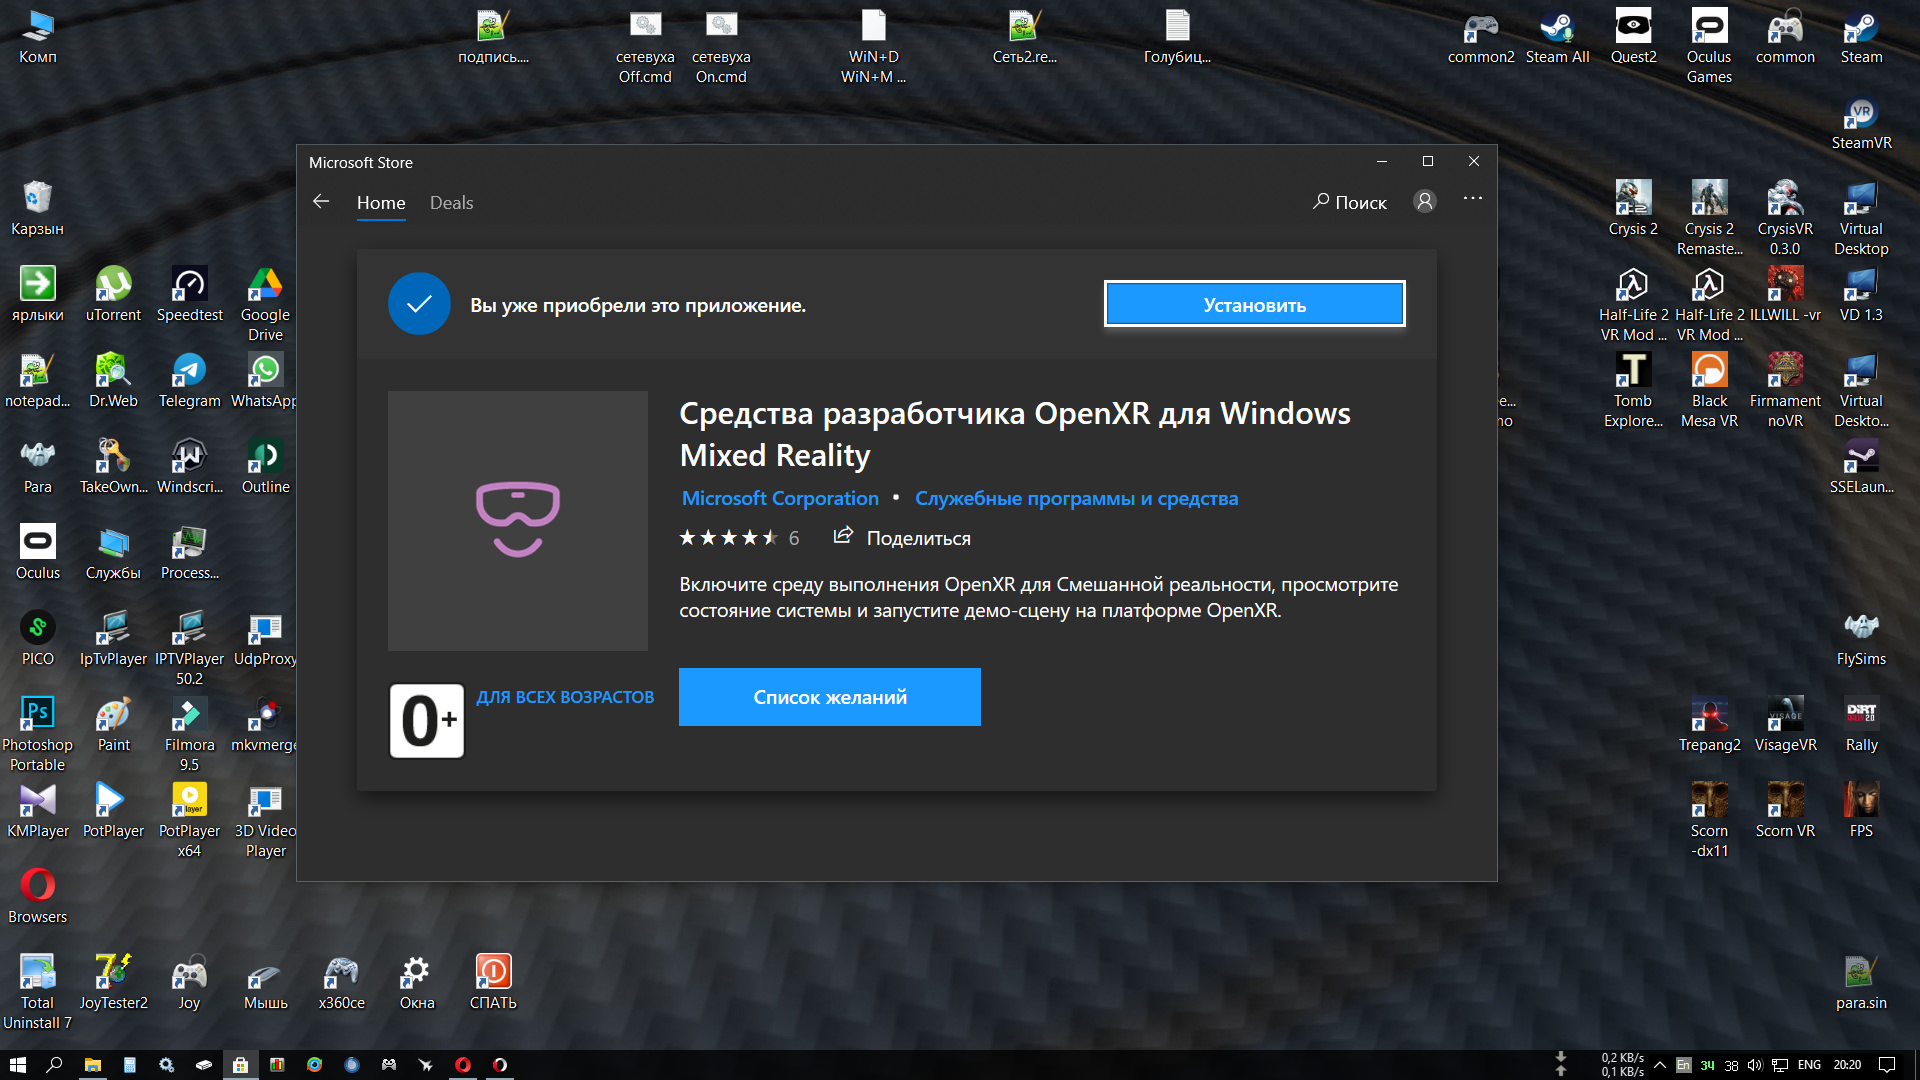Click the star rating of the app
Viewport: 1920px width, 1080px height.
point(729,538)
